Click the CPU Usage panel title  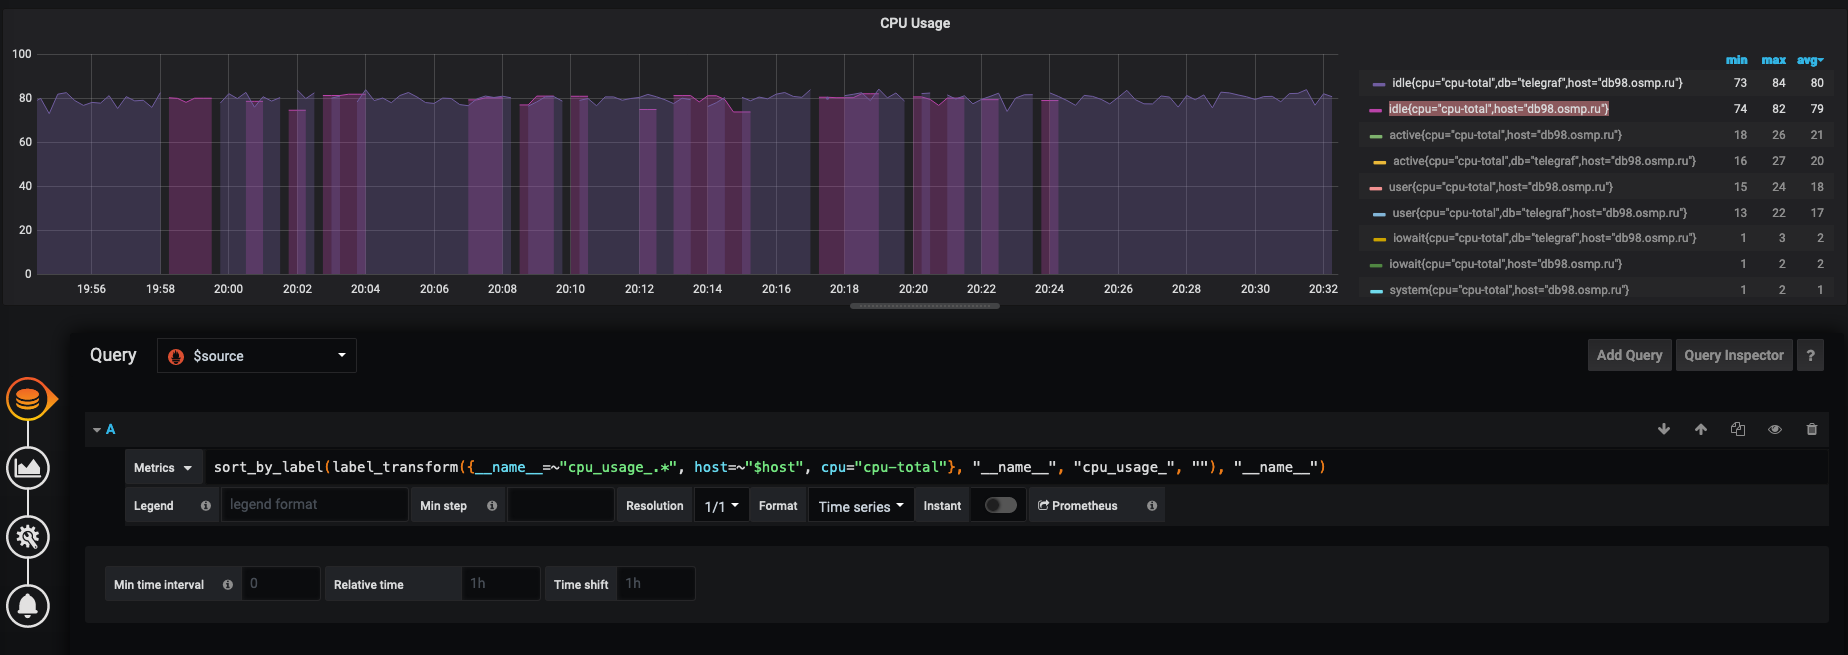point(915,23)
